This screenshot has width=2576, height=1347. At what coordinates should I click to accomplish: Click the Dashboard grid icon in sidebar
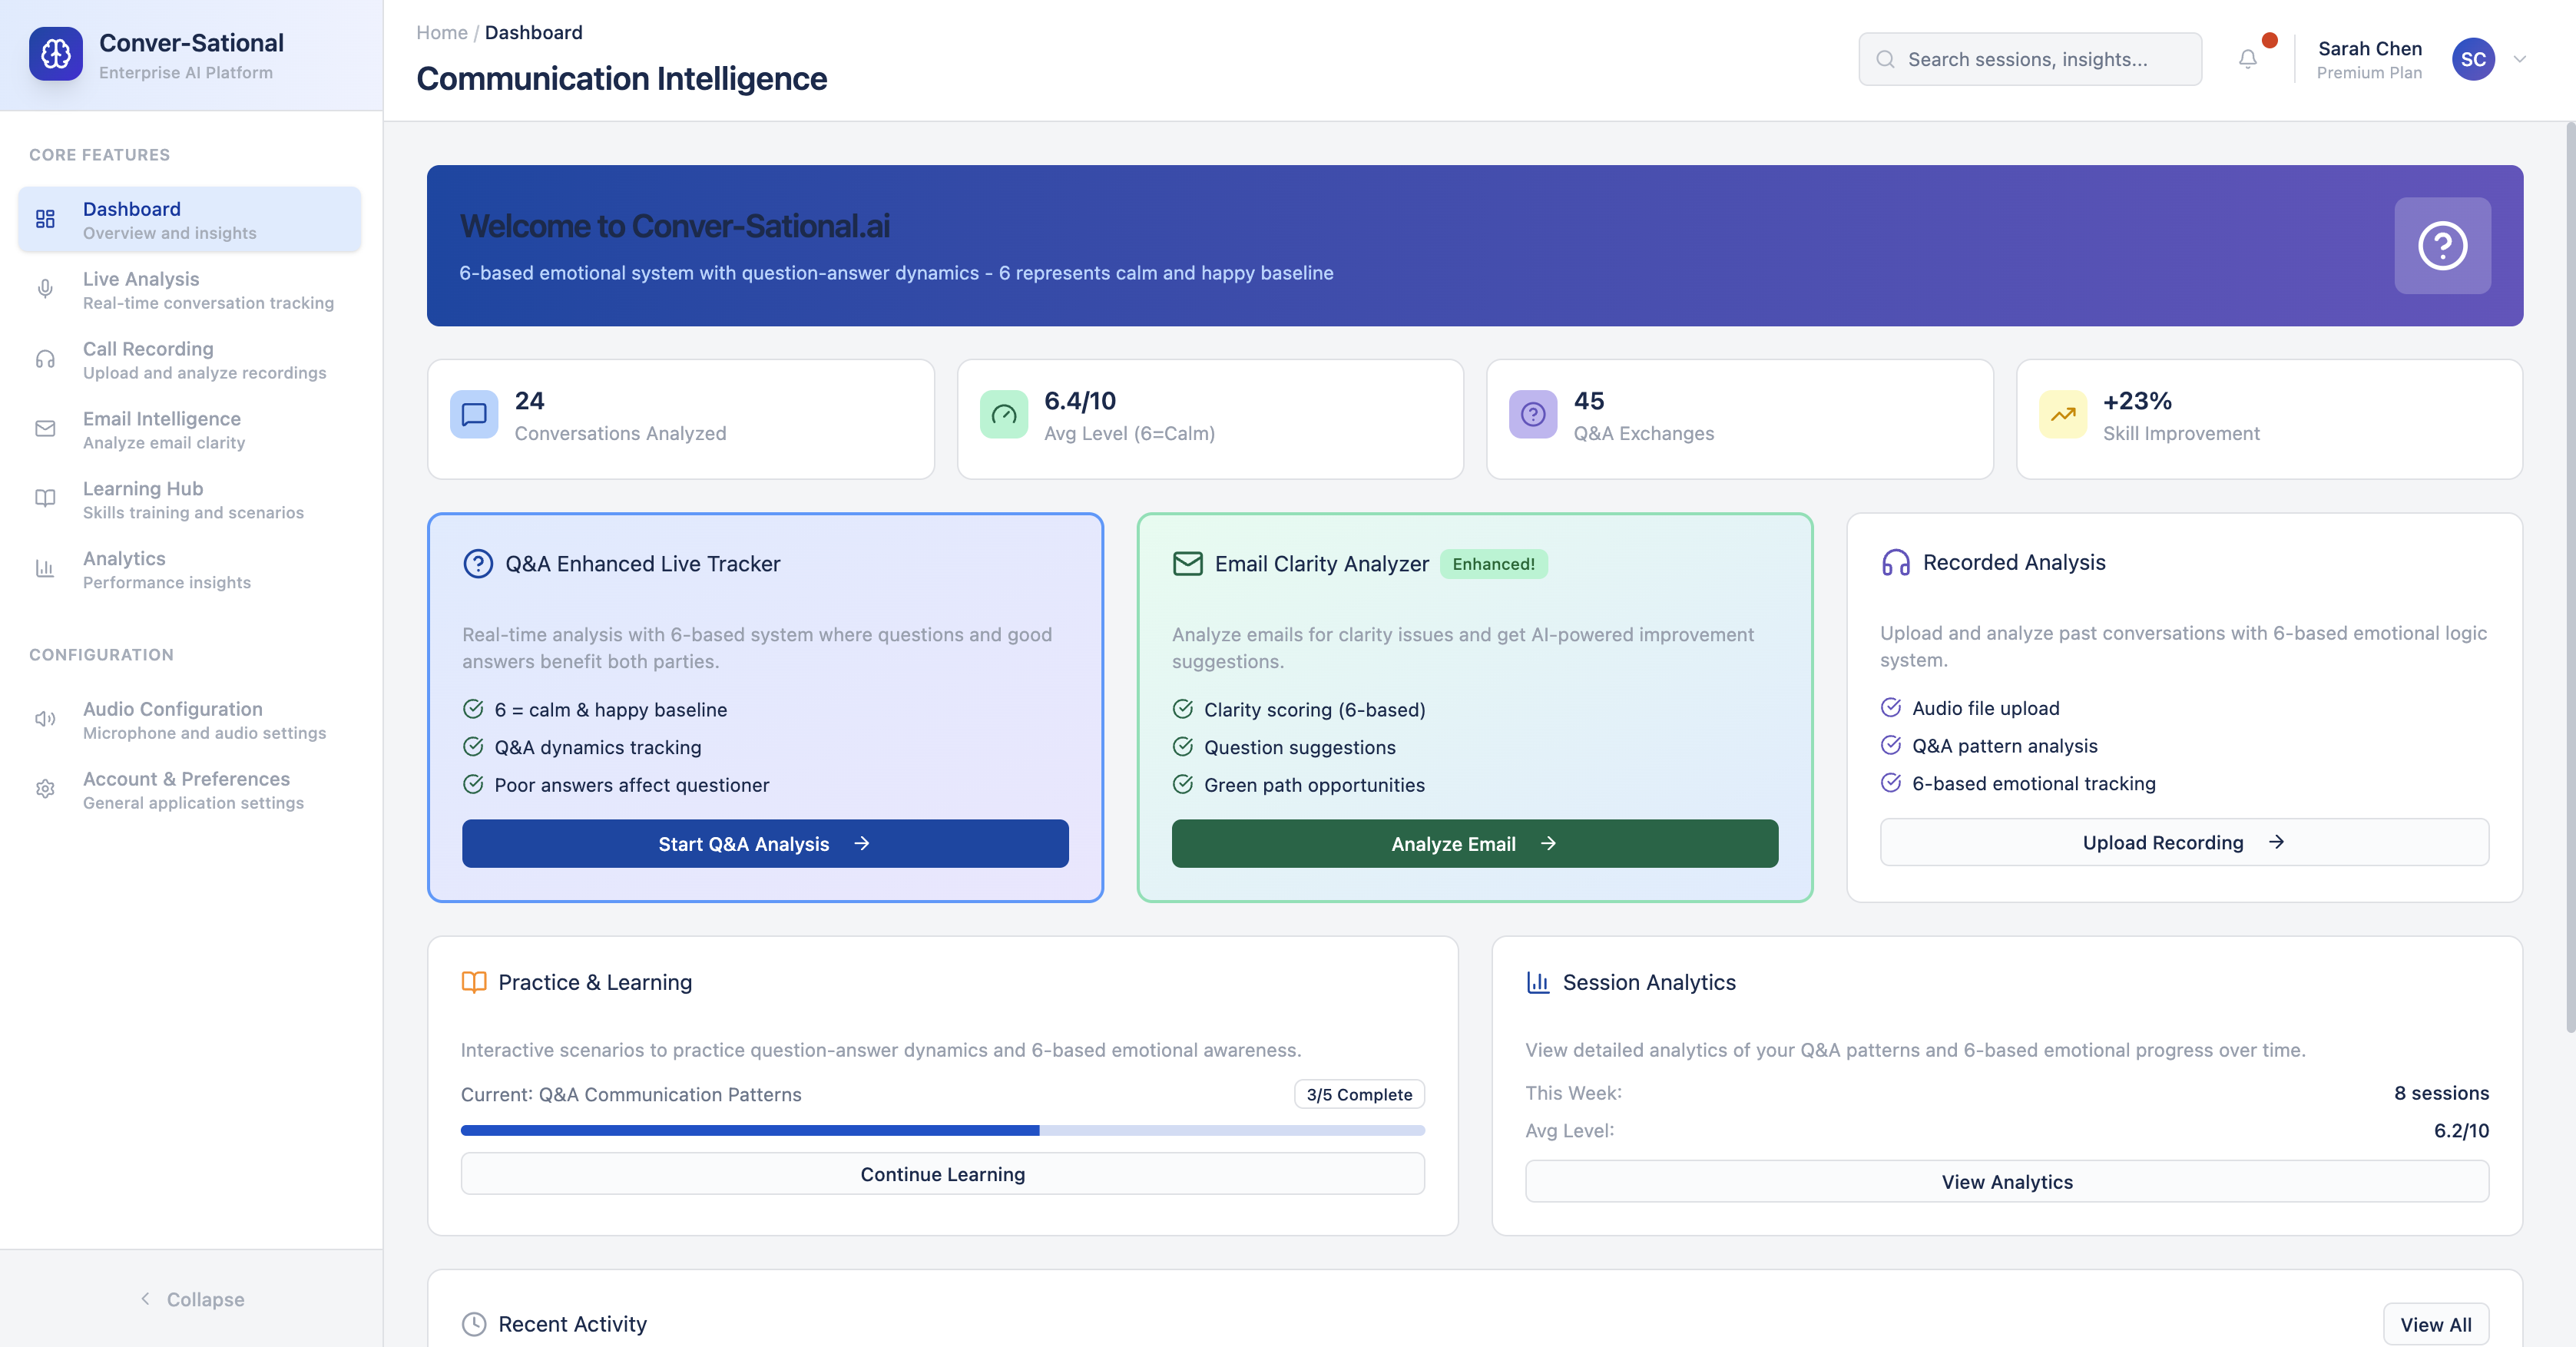45,219
